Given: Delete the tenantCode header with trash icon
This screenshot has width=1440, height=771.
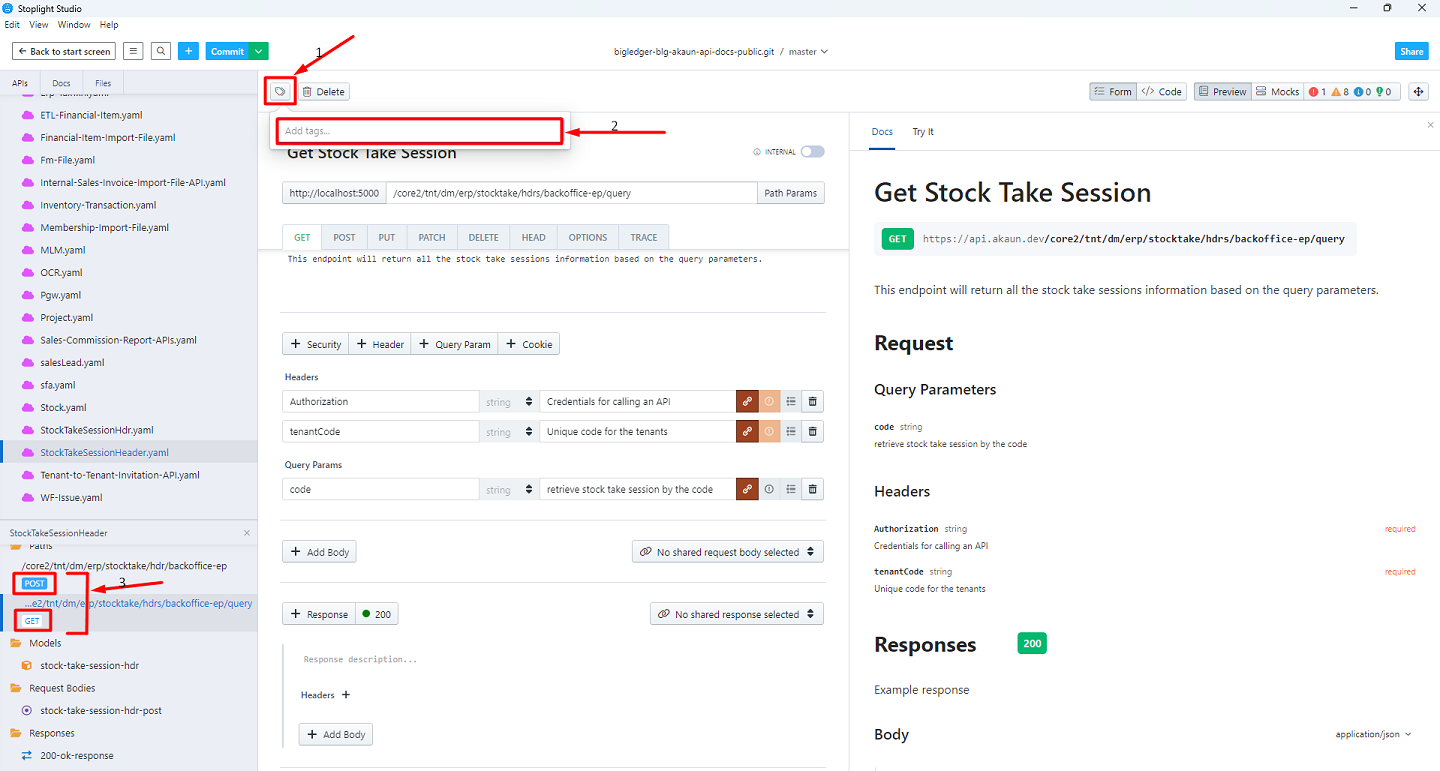Looking at the screenshot, I should click(813, 432).
